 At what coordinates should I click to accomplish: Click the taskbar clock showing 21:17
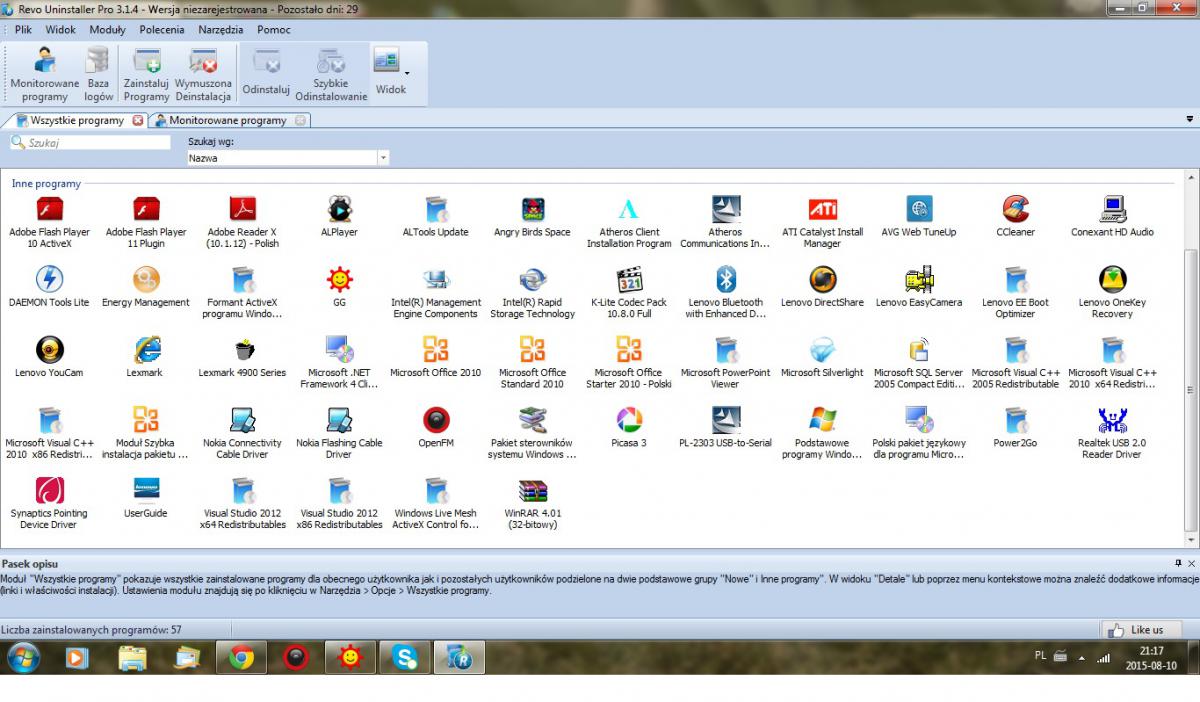[x=1151, y=657]
